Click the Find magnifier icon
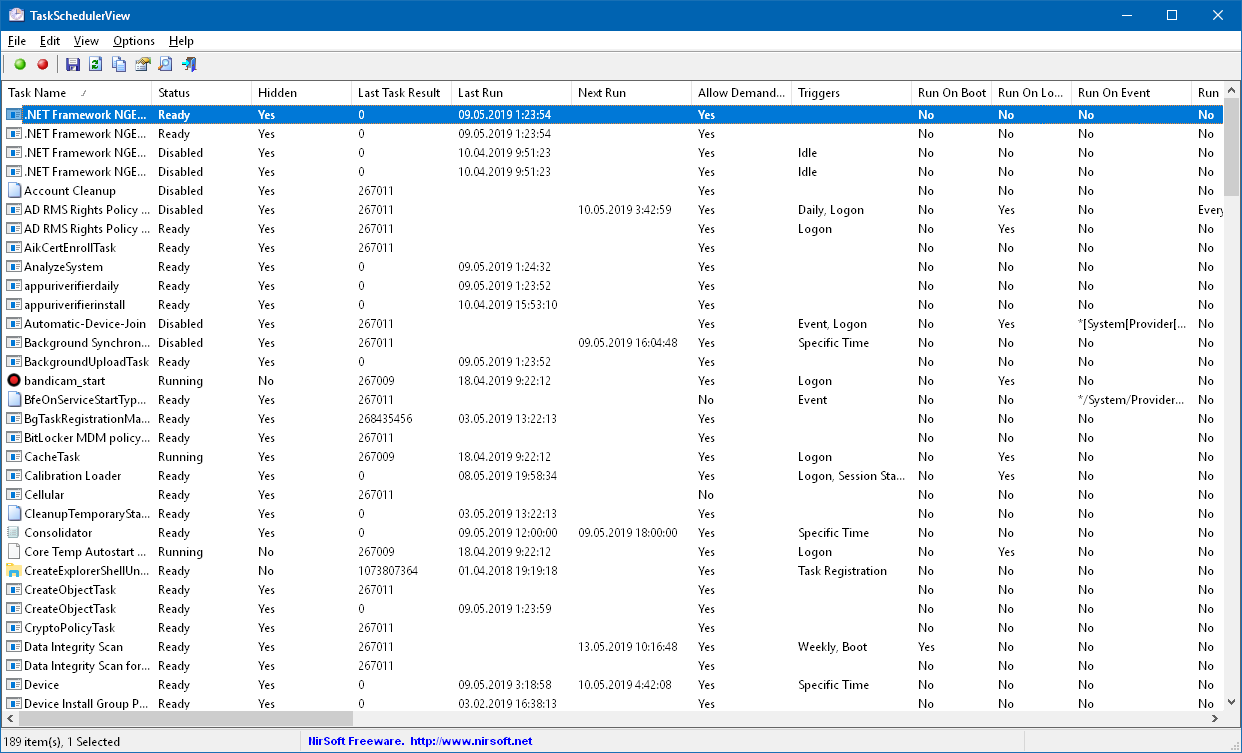This screenshot has height=753, width=1242. coord(165,65)
